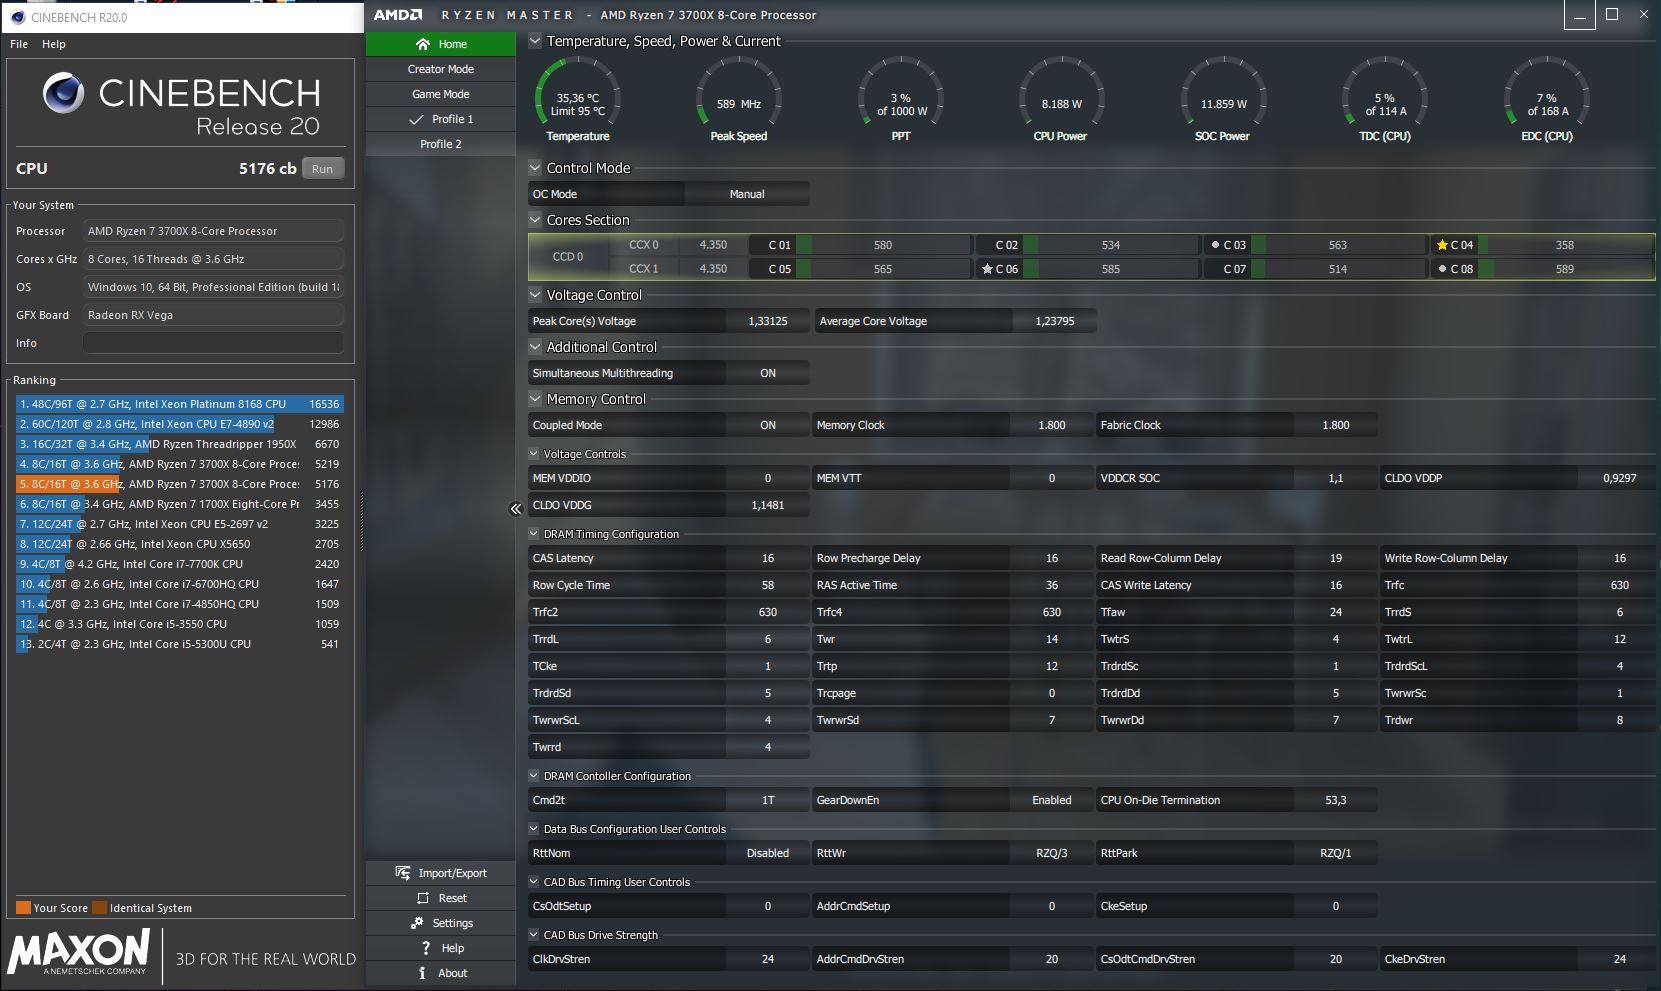1661x991 pixels.
Task: Click the Profile 1 checkmark icon
Action: (x=417, y=119)
